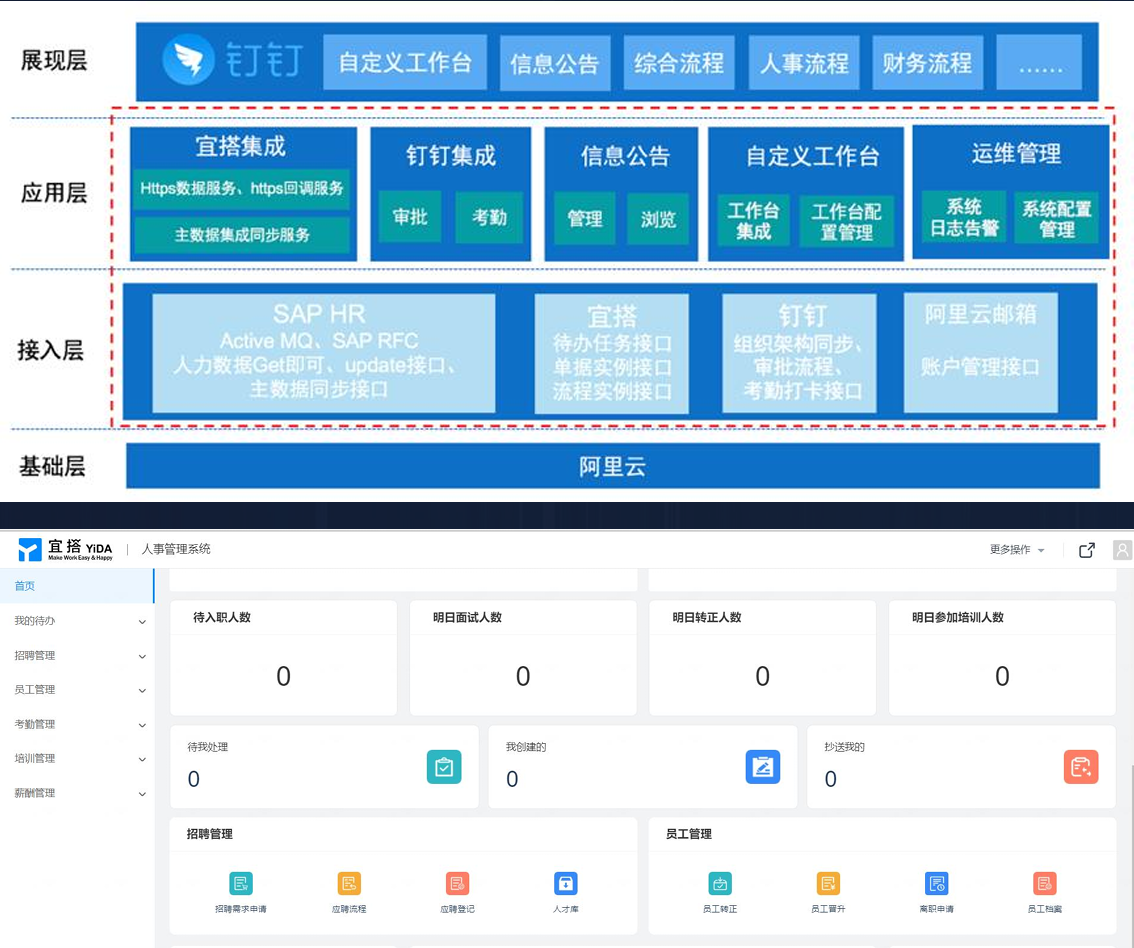
Task: Open the 员工晋升 promotion icon
Action: point(828,883)
